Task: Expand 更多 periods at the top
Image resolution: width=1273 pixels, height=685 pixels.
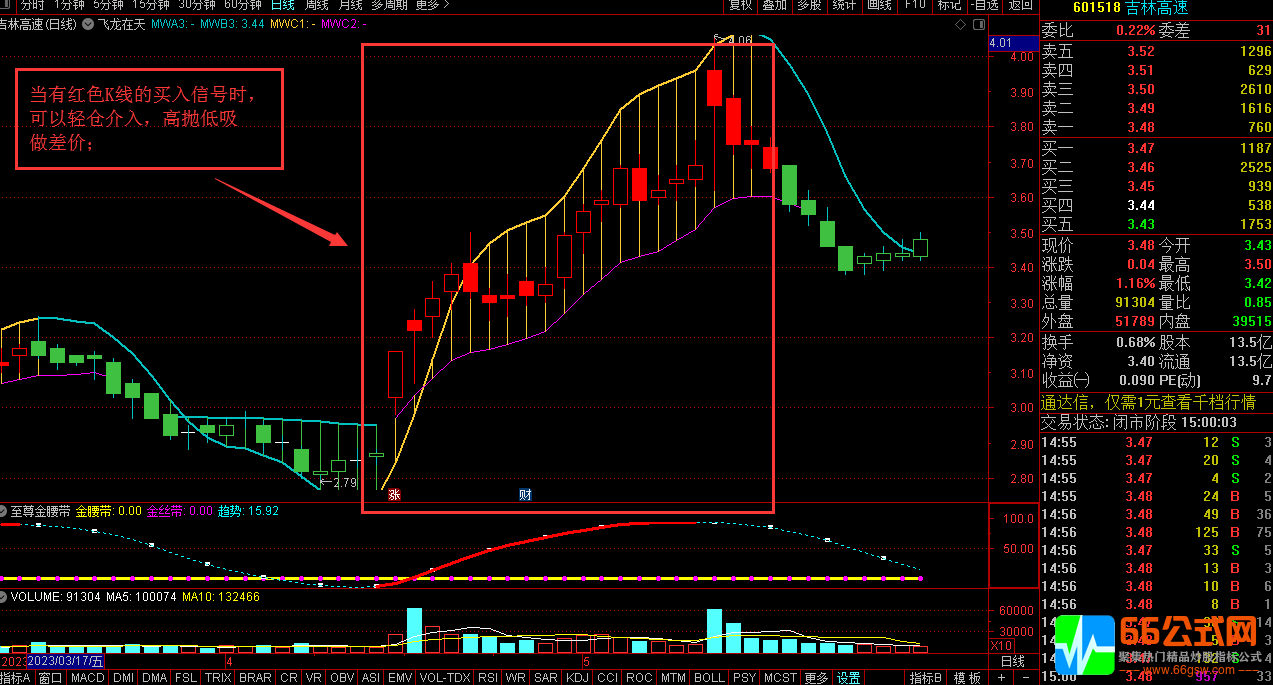Action: click(432, 5)
